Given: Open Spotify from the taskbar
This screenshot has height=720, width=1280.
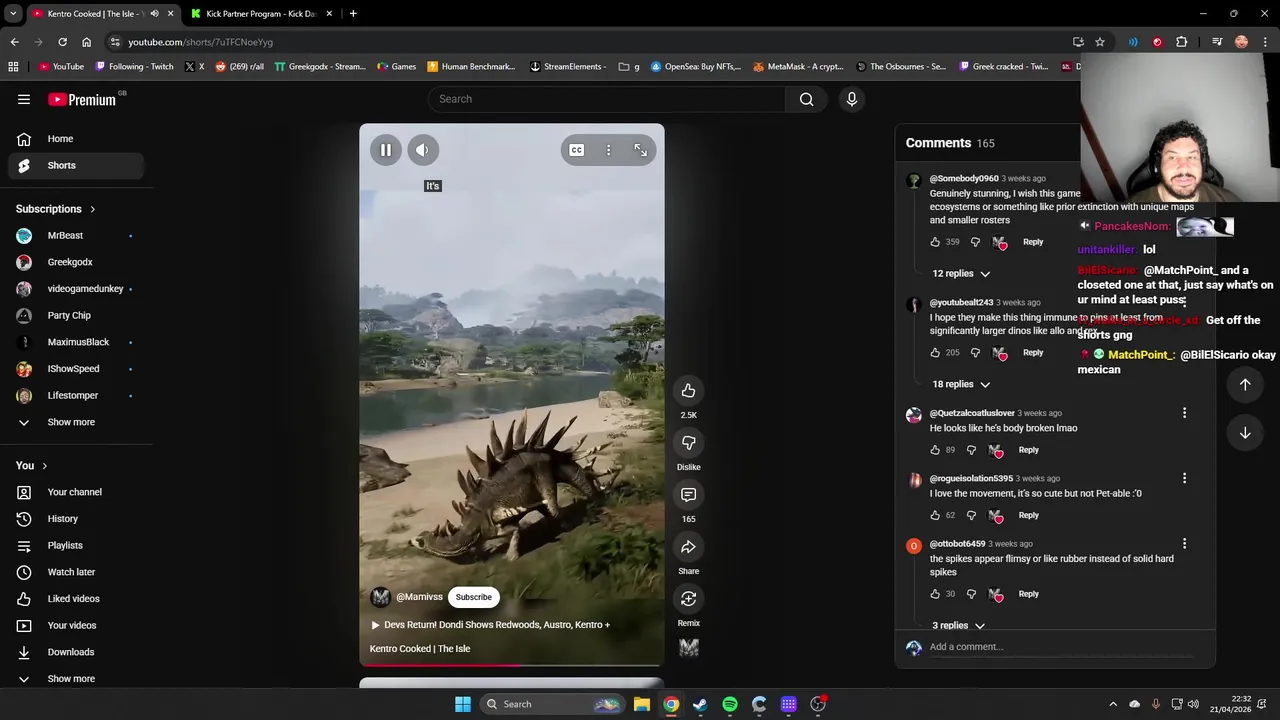Looking at the screenshot, I should pyautogui.click(x=730, y=704).
